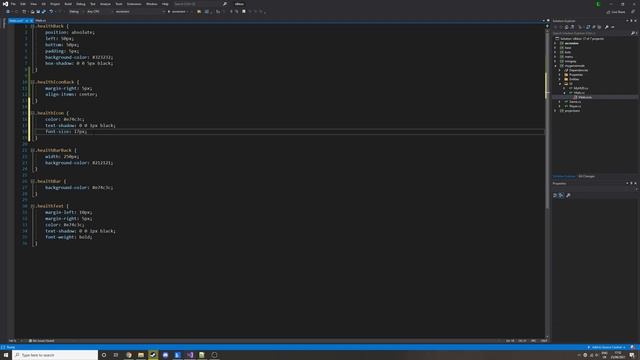Open the File menu
This screenshot has height=360, width=640.
tap(13, 4)
